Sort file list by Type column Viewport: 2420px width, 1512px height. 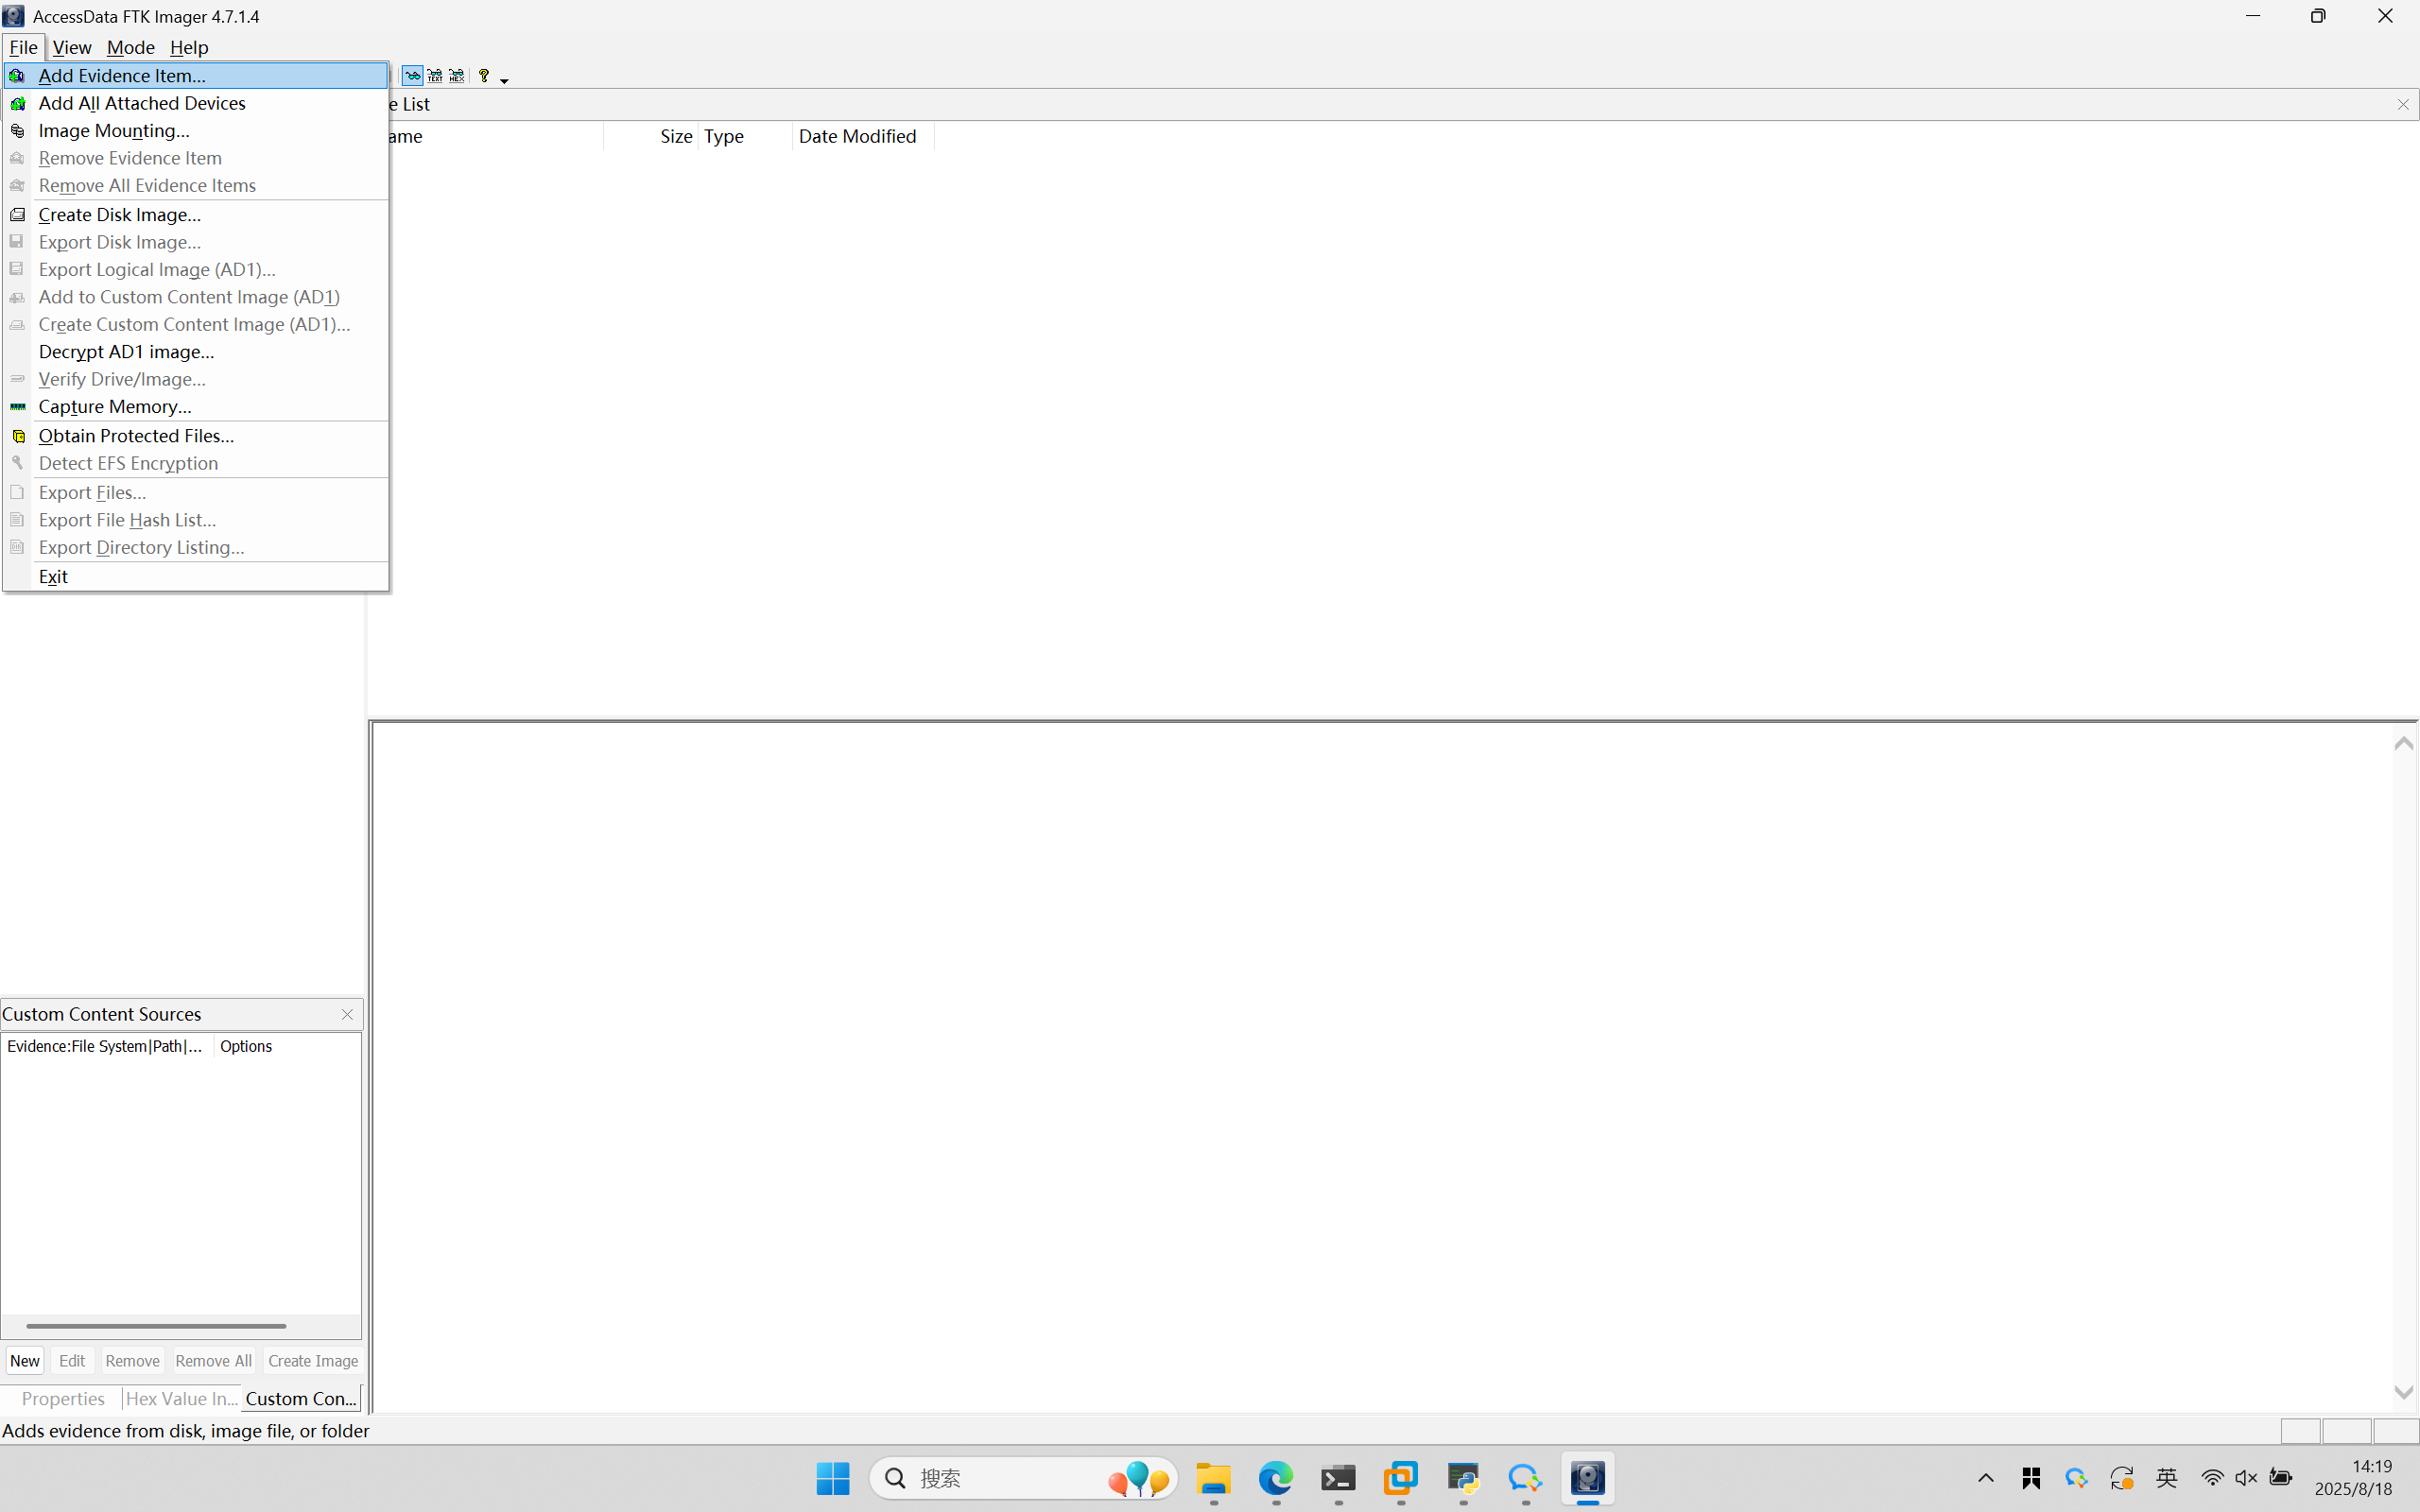click(745, 136)
